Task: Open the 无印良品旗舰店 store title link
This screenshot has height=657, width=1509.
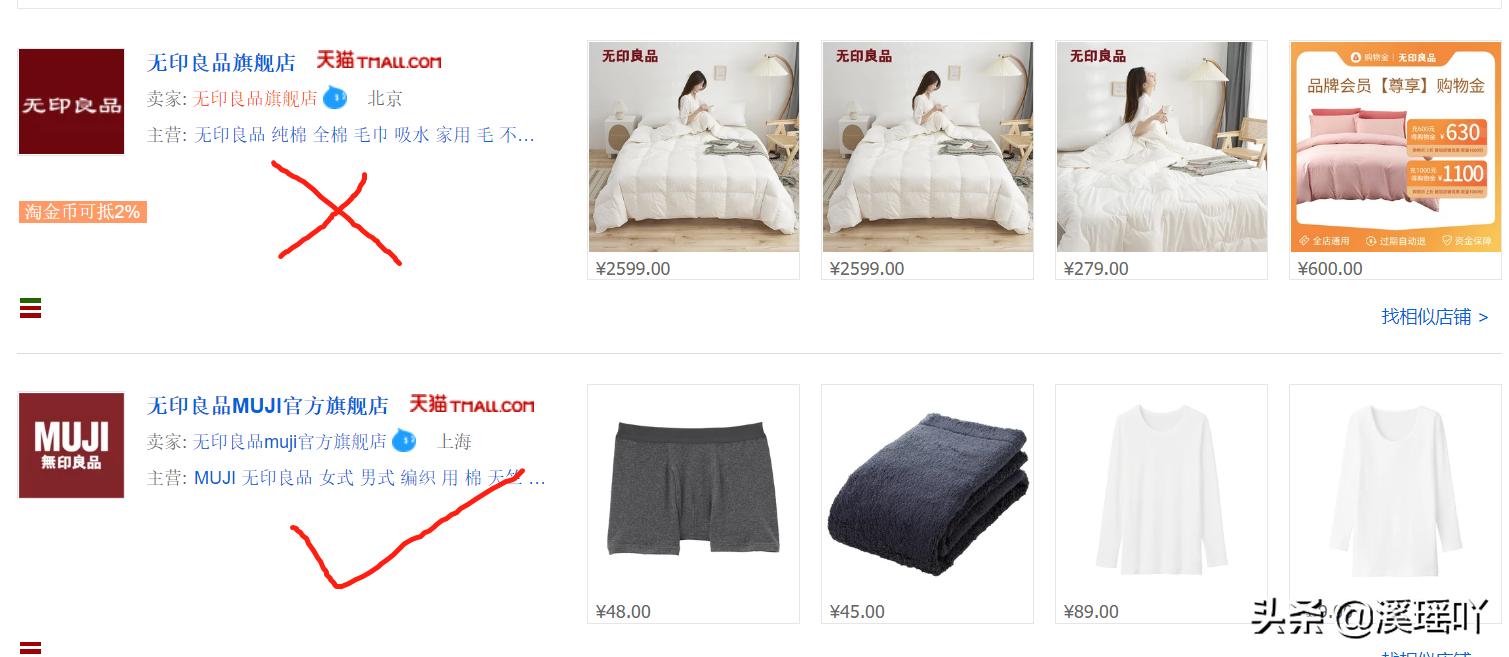Action: click(221, 62)
